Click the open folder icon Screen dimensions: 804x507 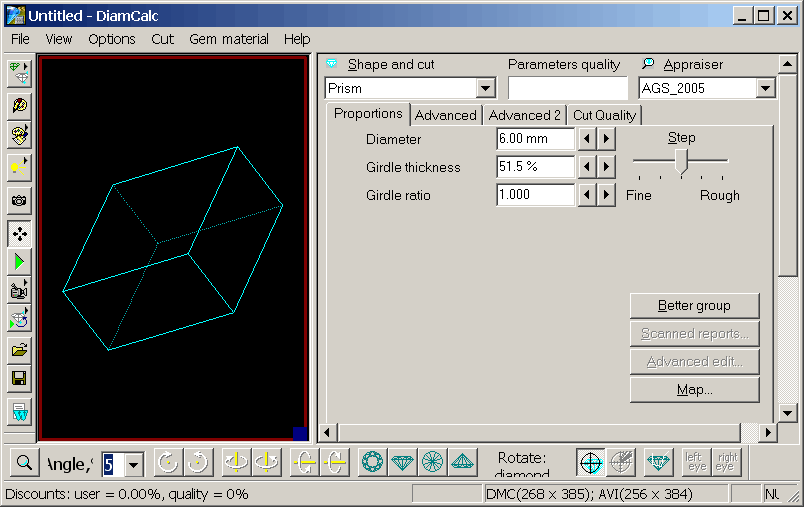pos(19,350)
